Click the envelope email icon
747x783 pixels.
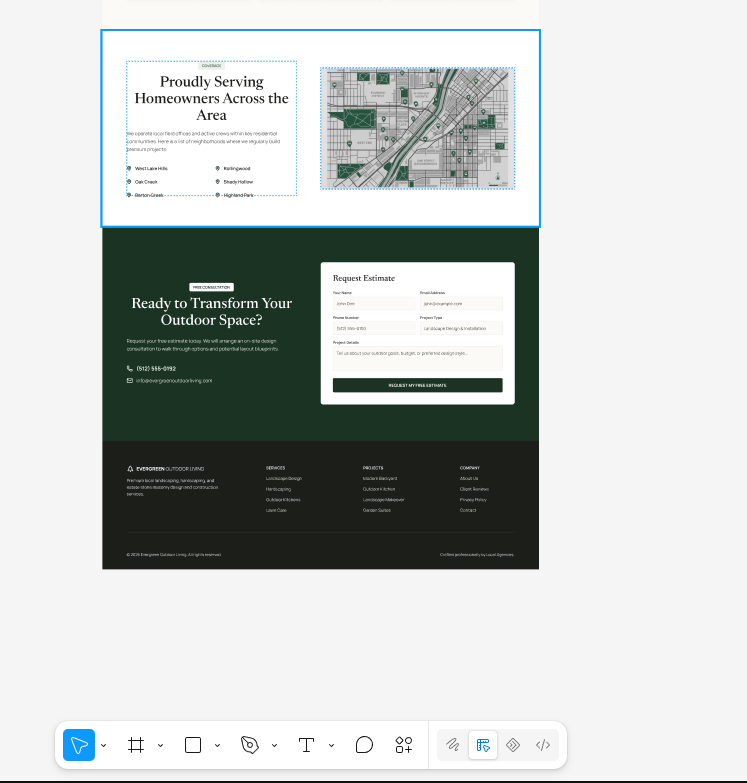coord(130,381)
